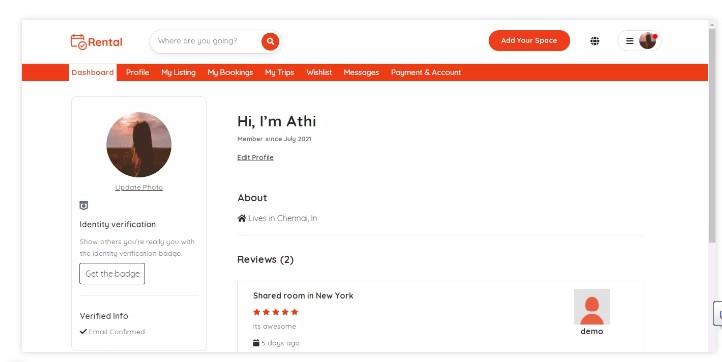Open the Dashboard tab
Screen dimensions: 722x362
(x=93, y=72)
